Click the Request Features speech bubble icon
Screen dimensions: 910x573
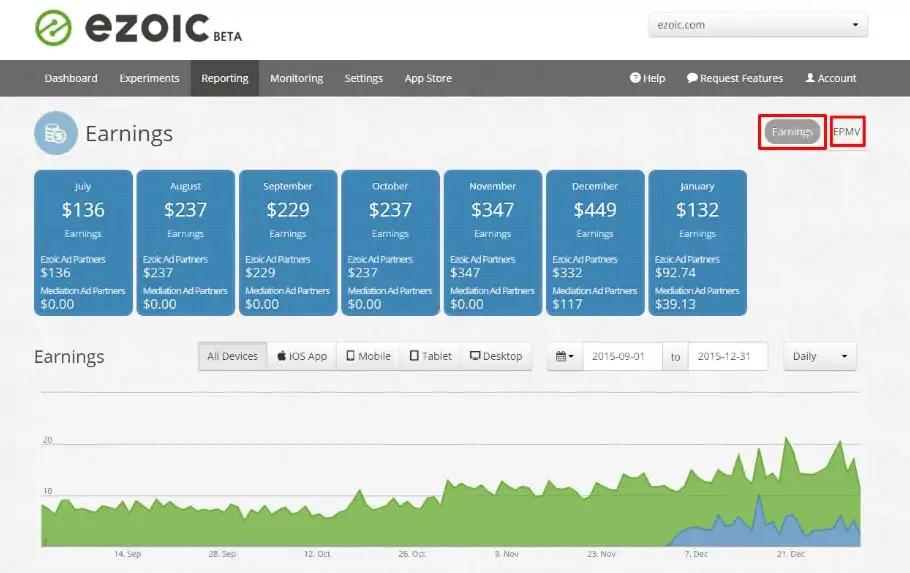pos(692,78)
